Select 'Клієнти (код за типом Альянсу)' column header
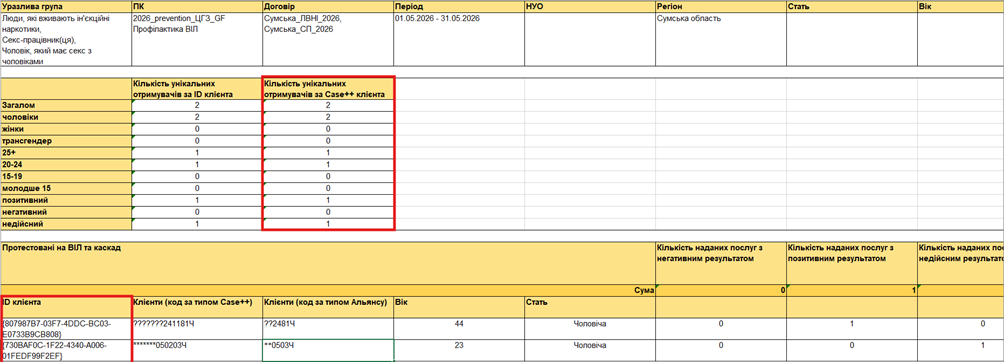 (x=328, y=307)
